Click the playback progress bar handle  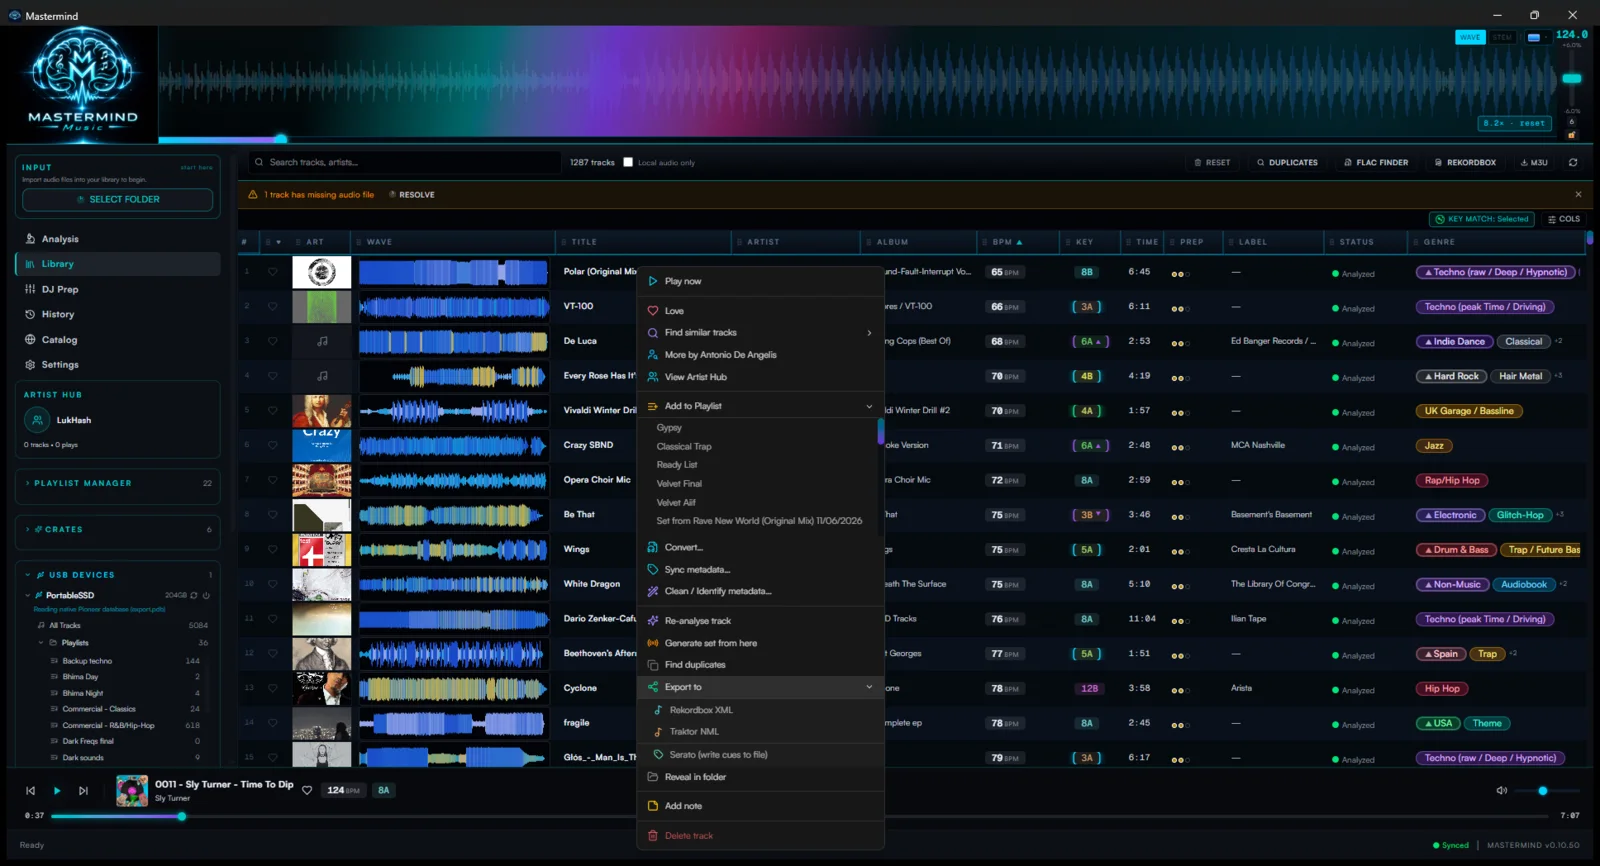click(182, 816)
